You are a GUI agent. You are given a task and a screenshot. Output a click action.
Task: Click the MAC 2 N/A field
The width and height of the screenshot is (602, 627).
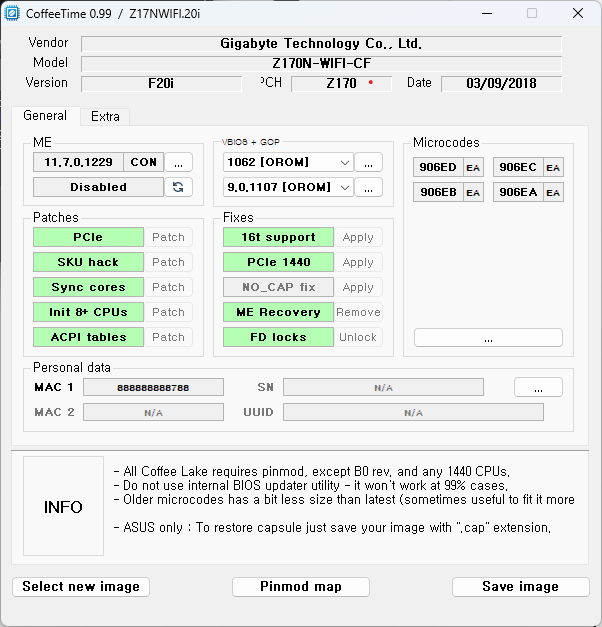click(x=153, y=412)
